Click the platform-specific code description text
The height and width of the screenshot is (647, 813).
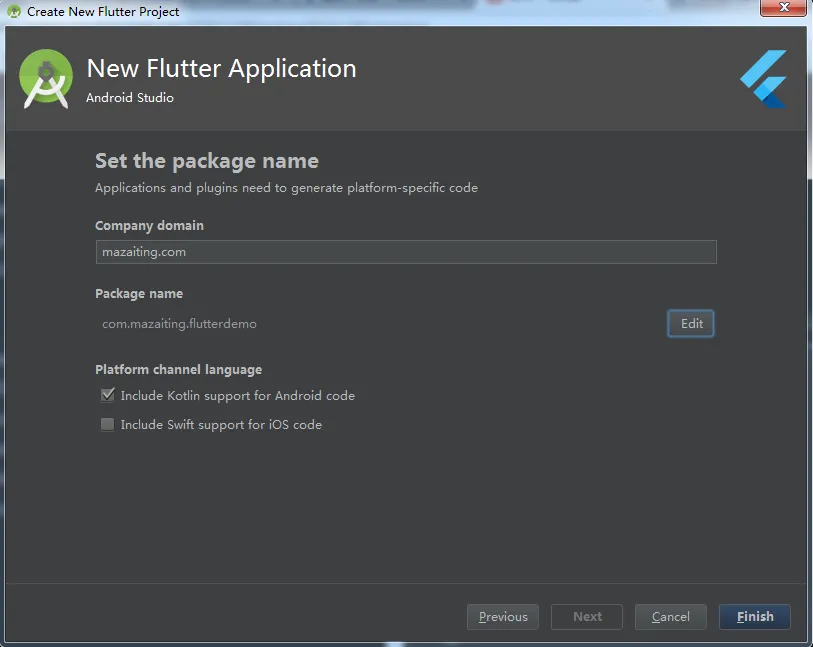pos(286,188)
